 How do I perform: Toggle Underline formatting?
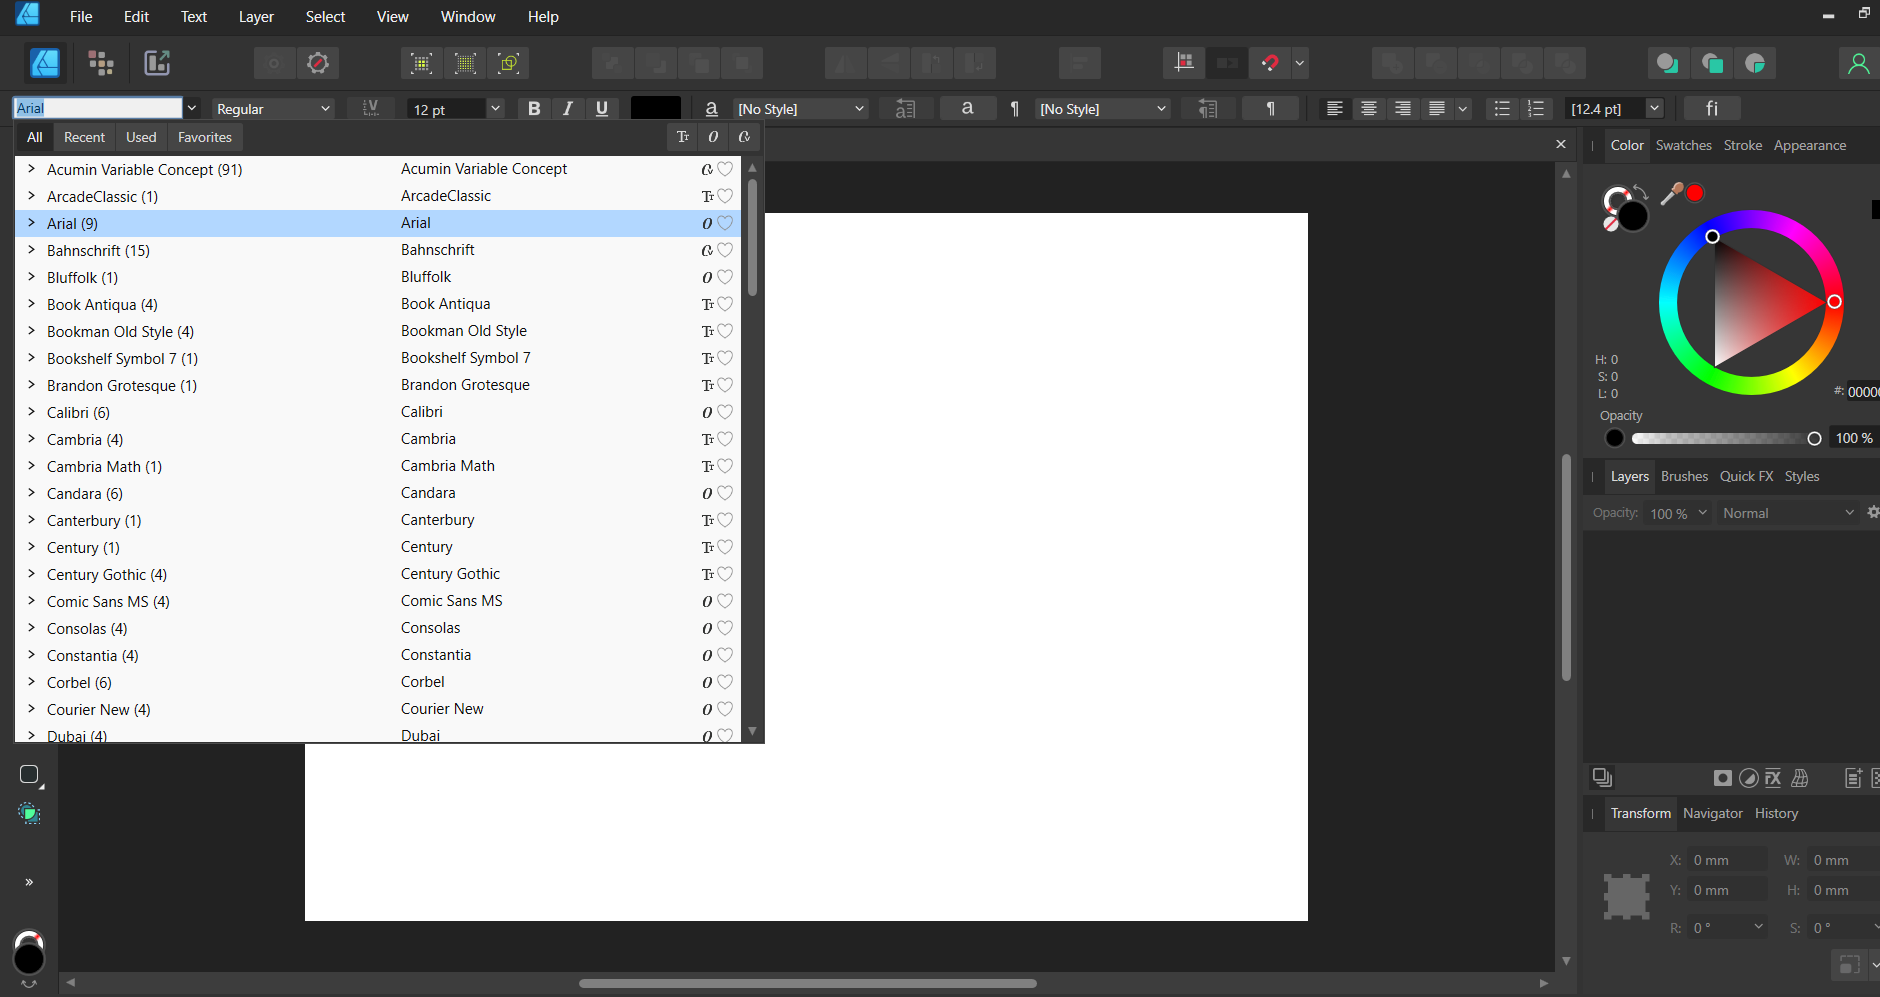pos(602,108)
